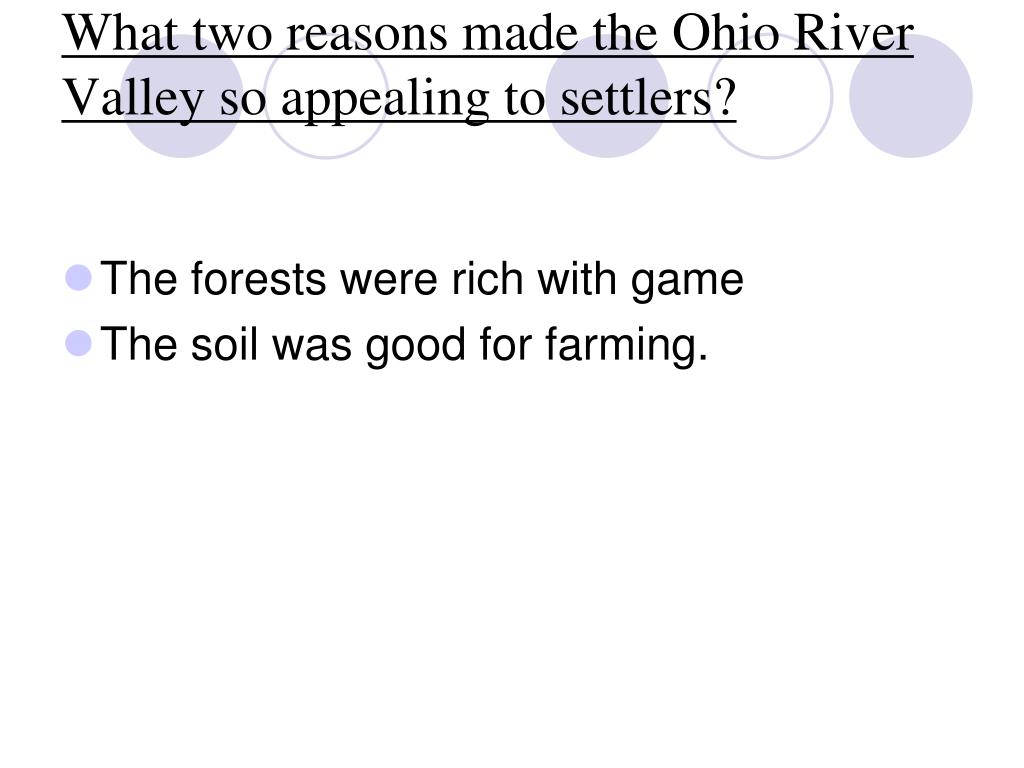Click the question mark after 'settlers'
The height and width of the screenshot is (768, 1024).
(x=726, y=98)
